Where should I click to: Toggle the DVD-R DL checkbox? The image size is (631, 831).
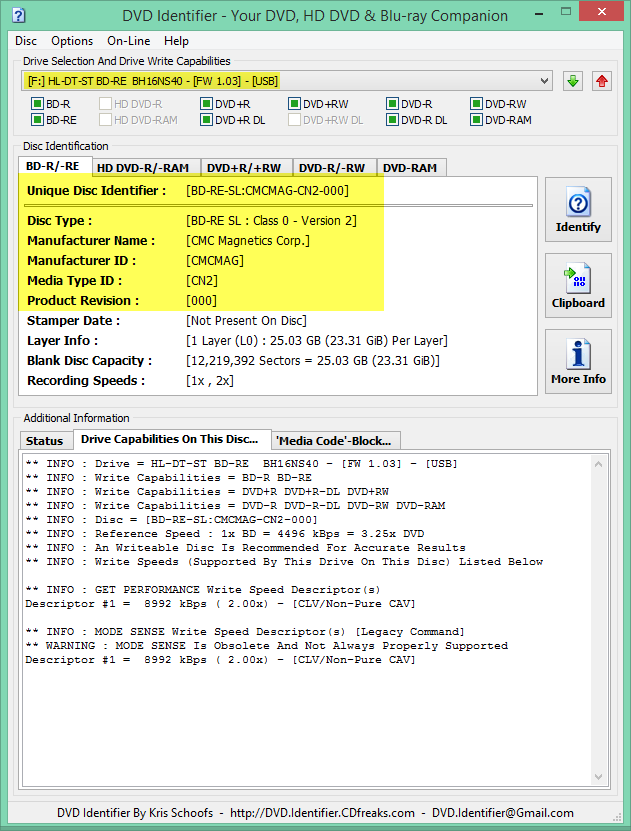click(x=392, y=120)
